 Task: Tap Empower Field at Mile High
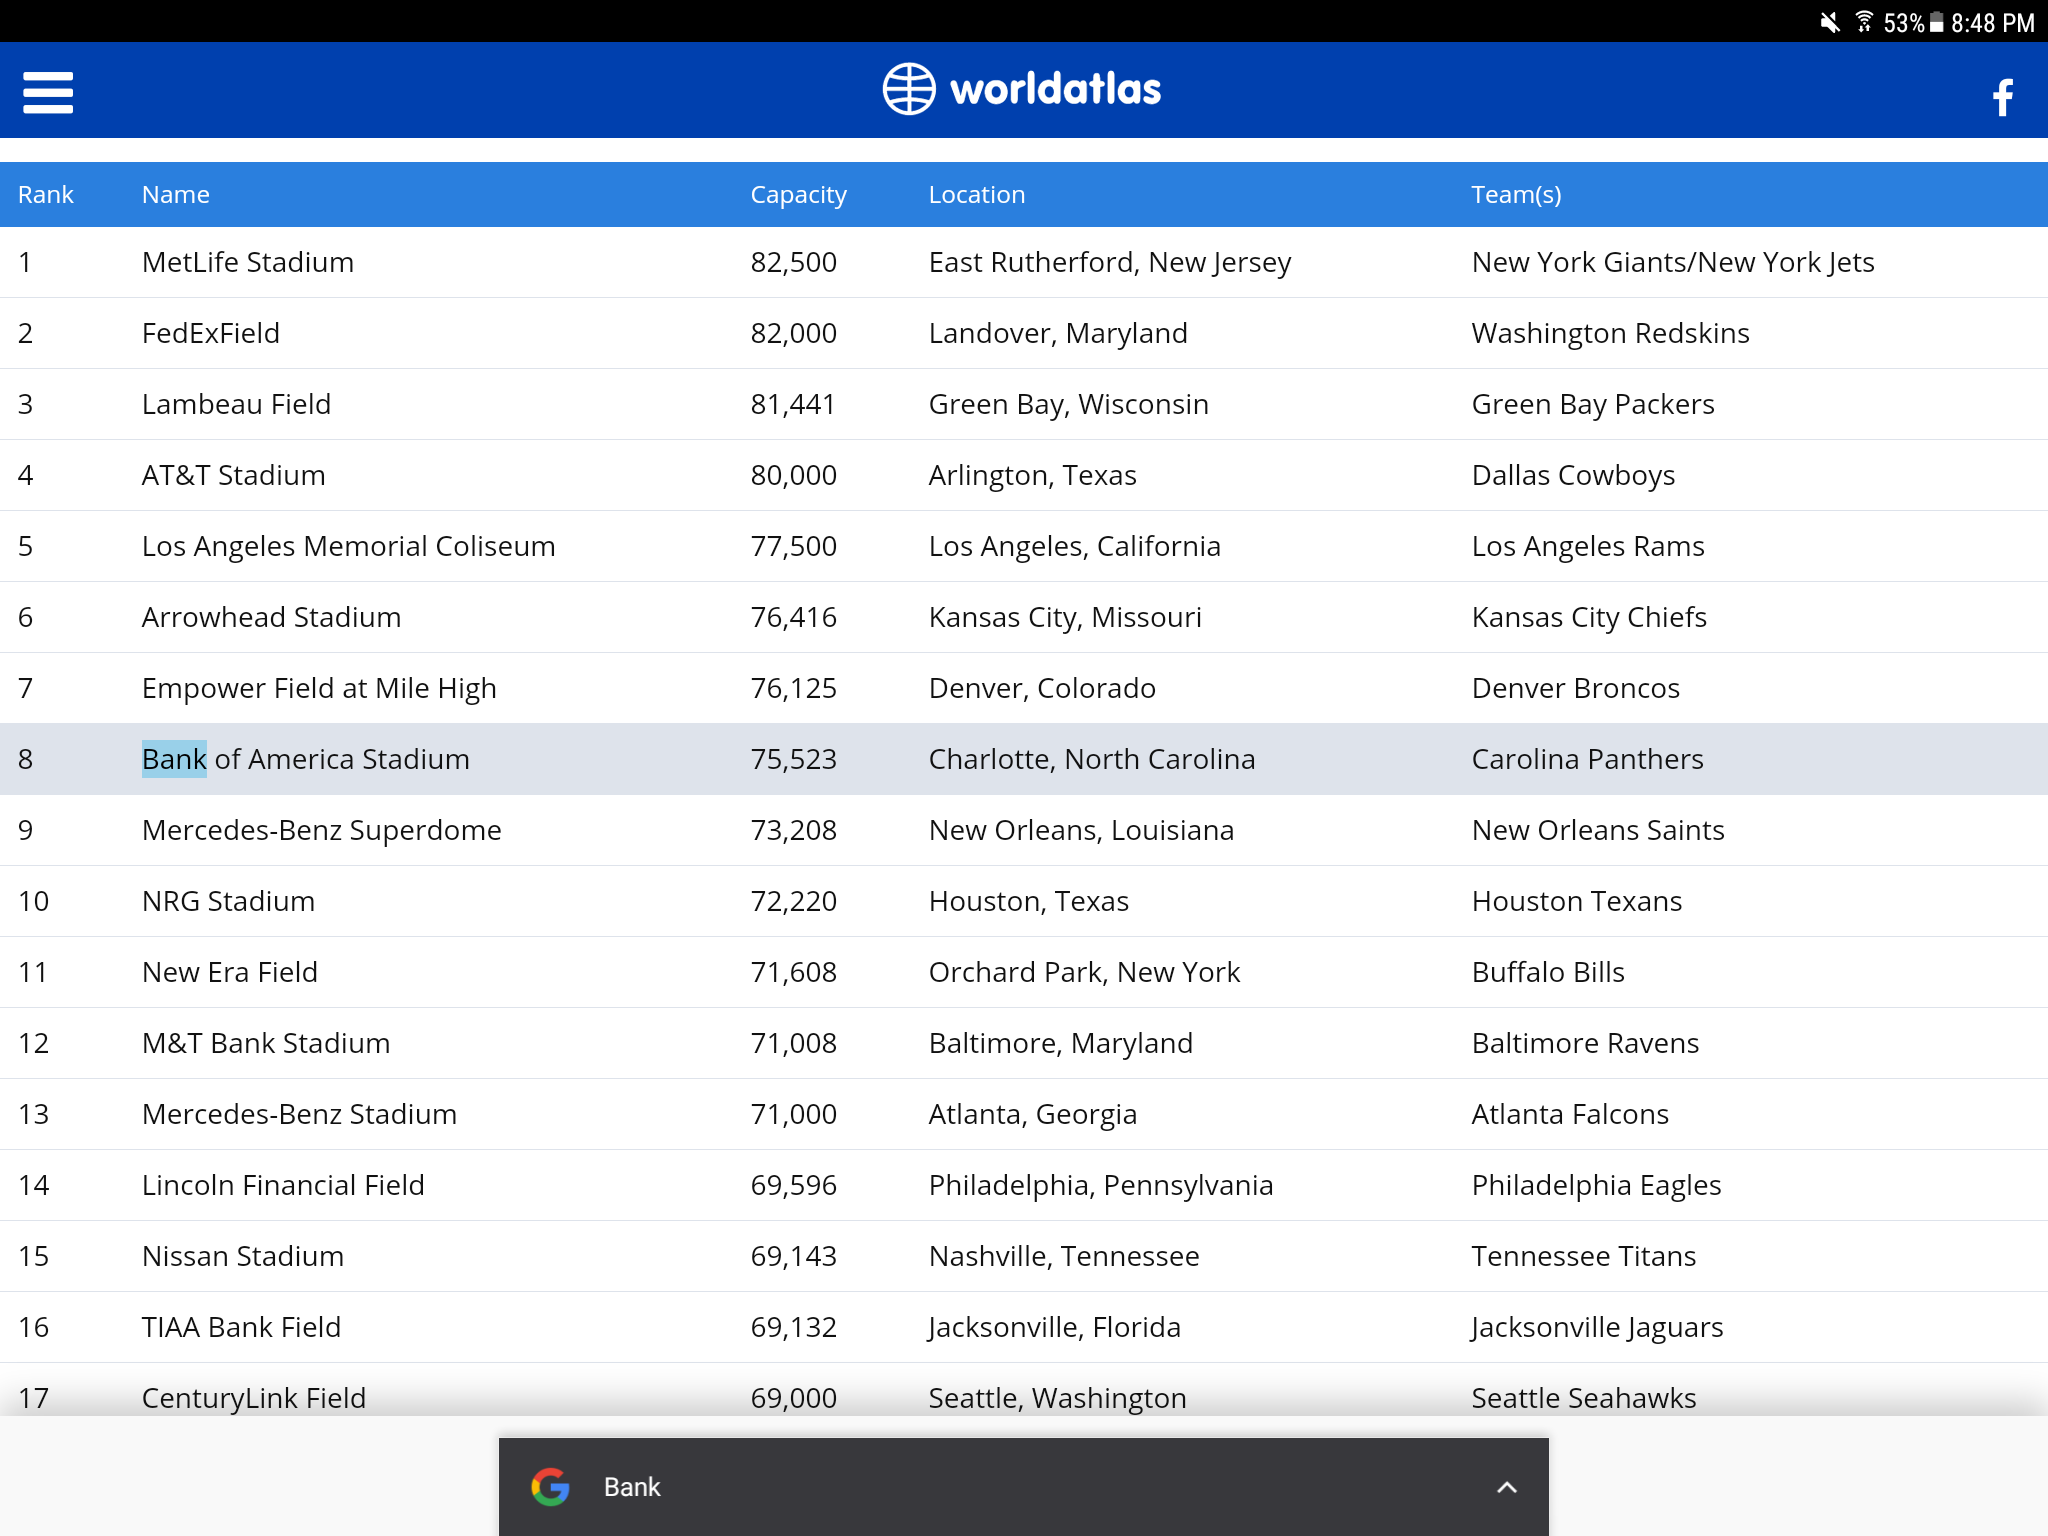(x=319, y=688)
